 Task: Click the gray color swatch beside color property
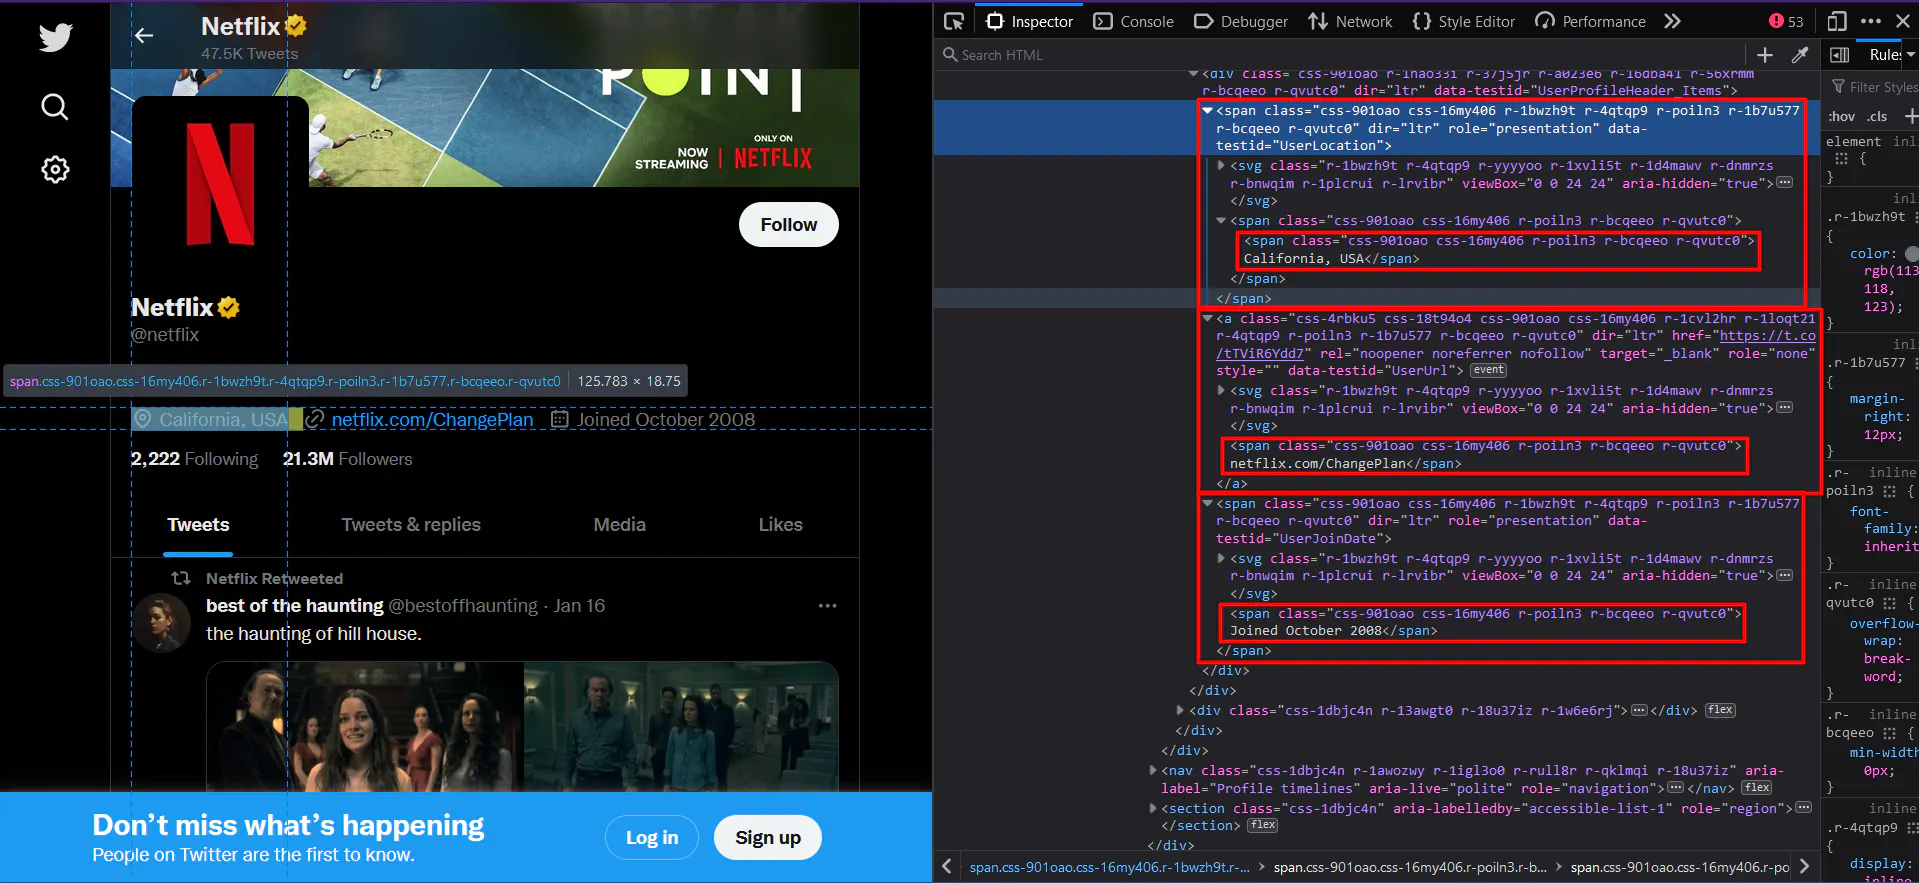coord(1912,254)
